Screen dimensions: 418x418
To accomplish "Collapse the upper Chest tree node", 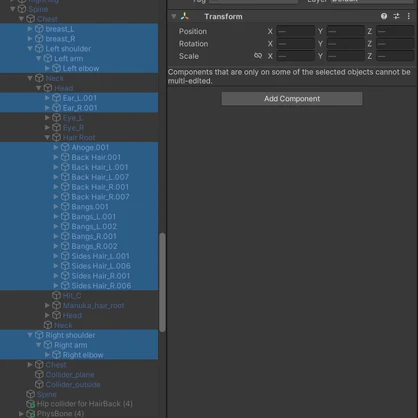I will click(x=21, y=19).
